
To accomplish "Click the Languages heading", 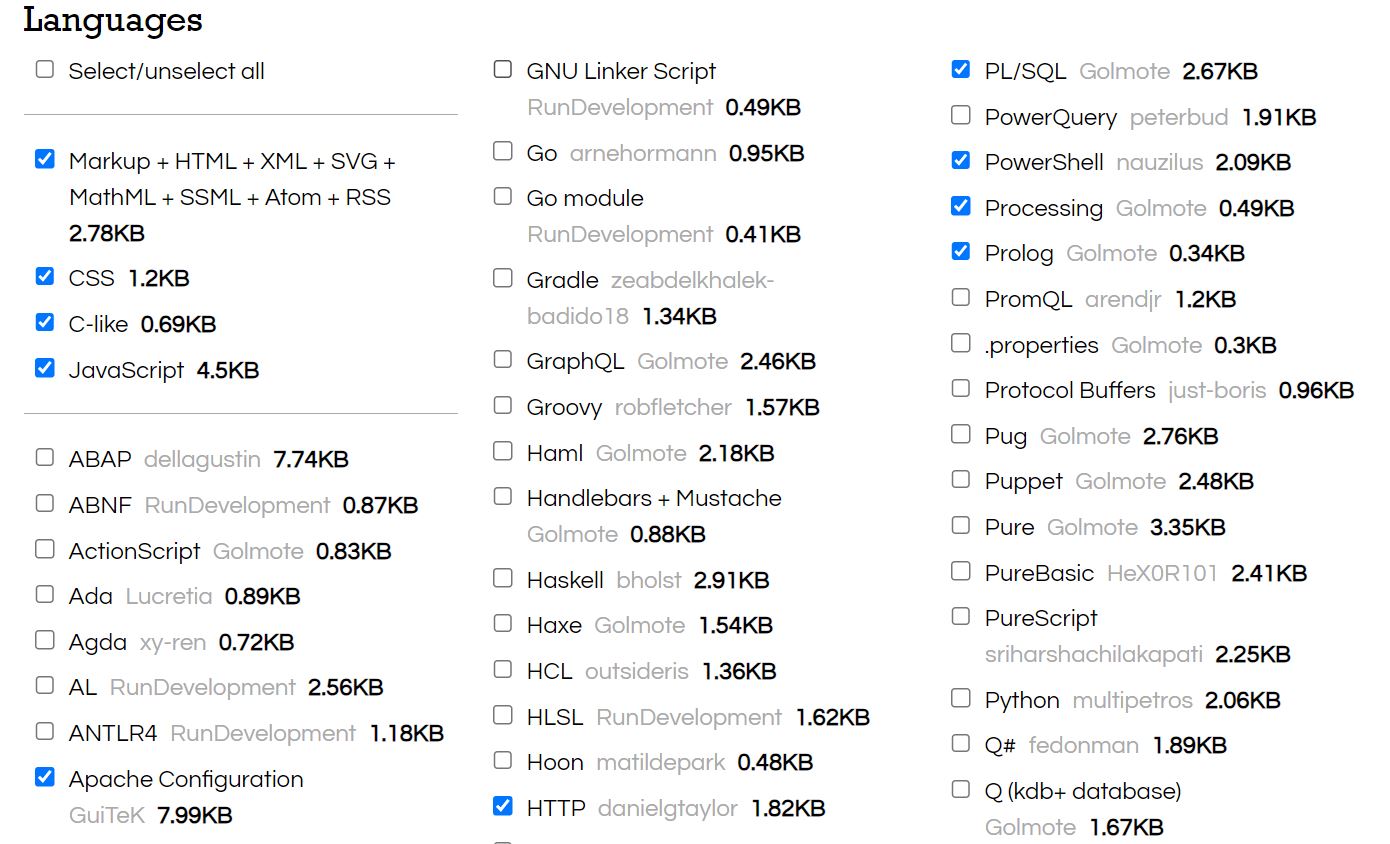I will point(113,19).
